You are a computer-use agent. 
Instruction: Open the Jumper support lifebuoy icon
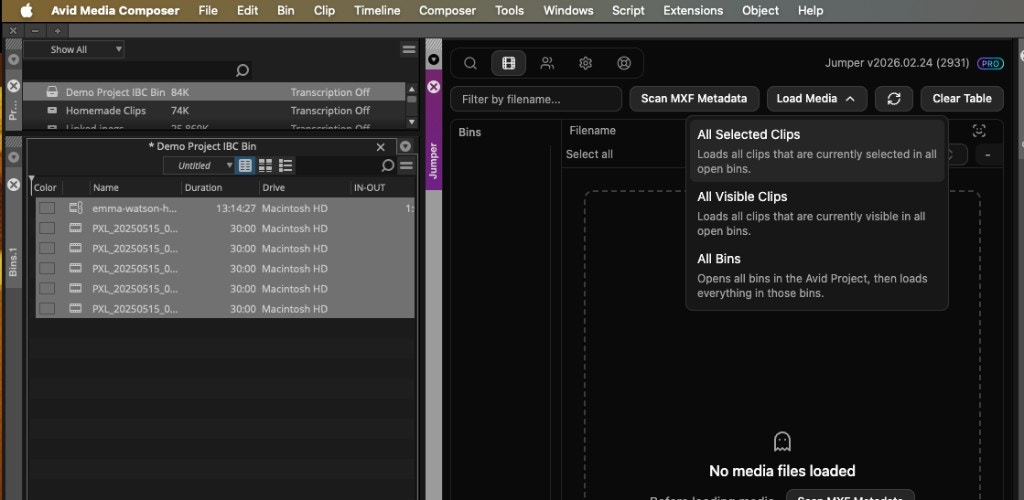click(624, 63)
